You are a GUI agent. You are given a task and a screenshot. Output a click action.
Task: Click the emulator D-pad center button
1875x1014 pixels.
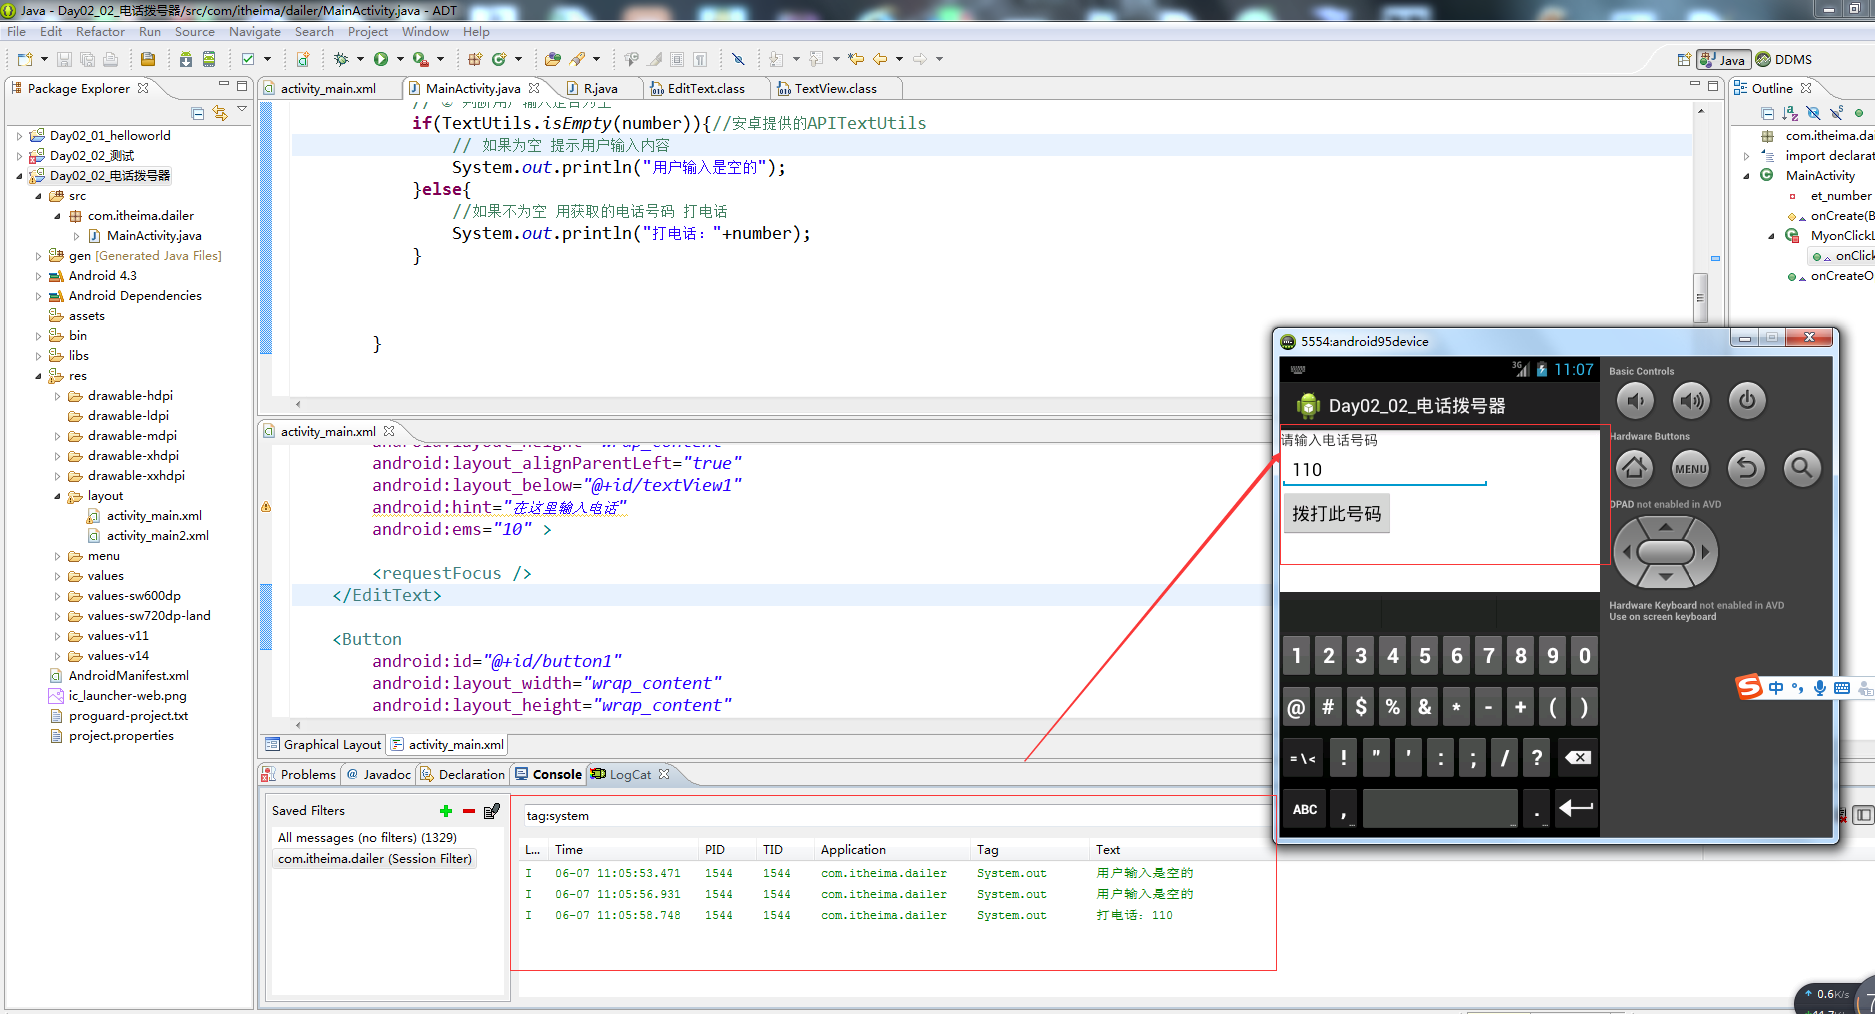[1665, 552]
